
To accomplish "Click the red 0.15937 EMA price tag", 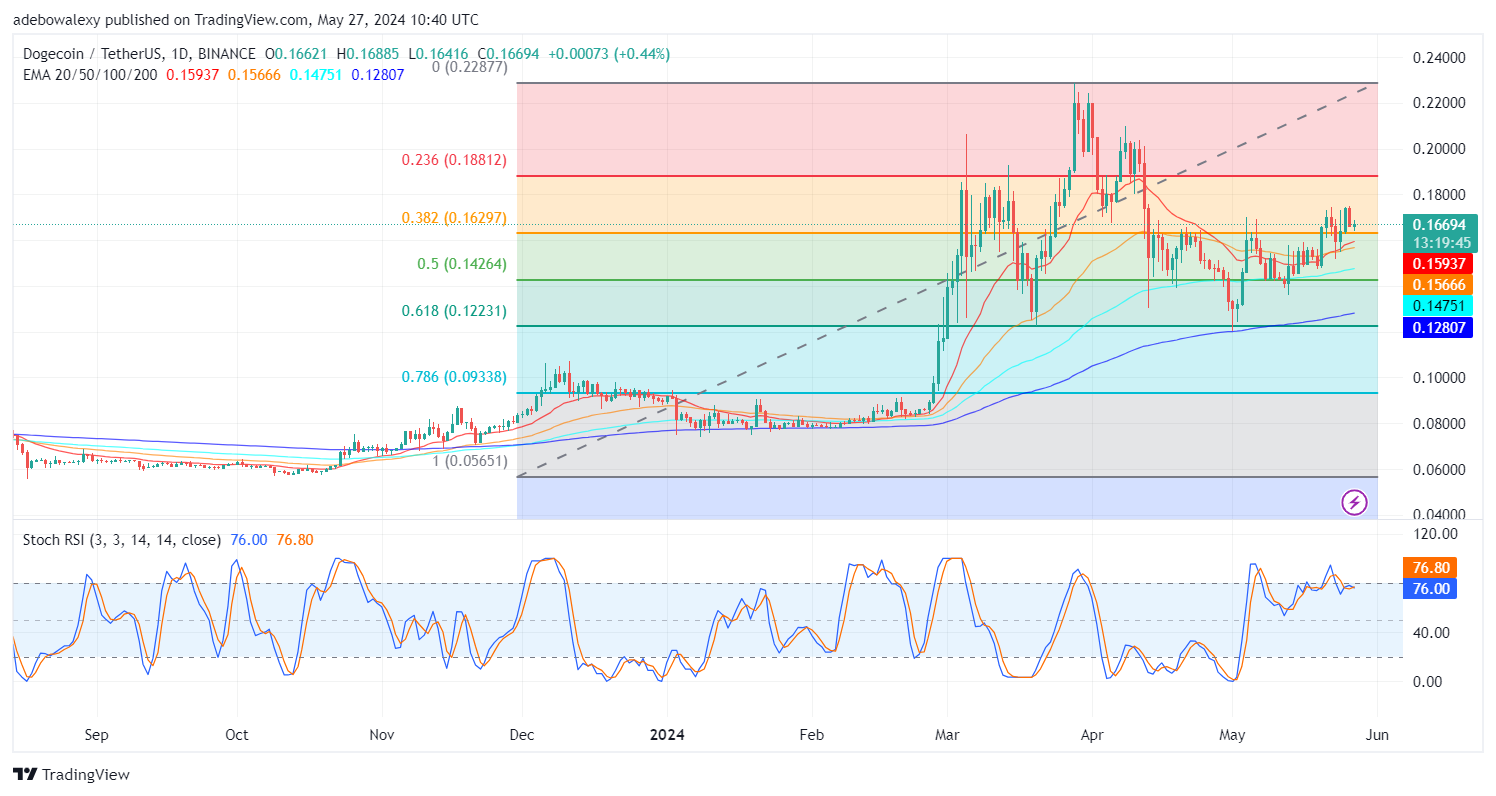I will tap(1438, 263).
